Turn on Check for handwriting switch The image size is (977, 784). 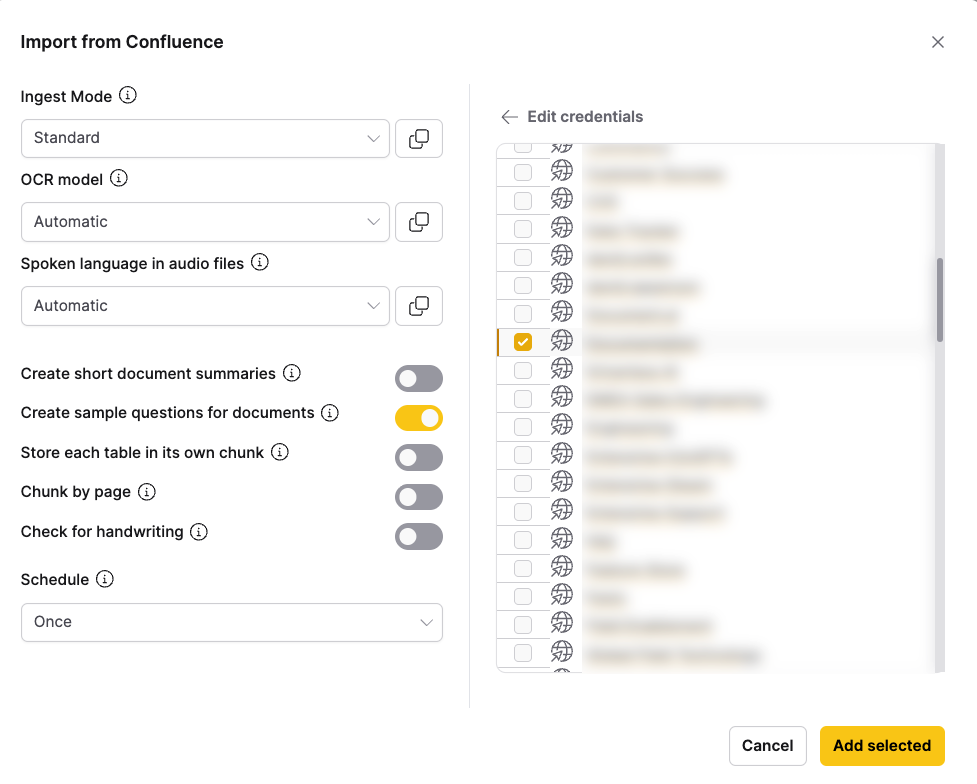[x=418, y=537]
